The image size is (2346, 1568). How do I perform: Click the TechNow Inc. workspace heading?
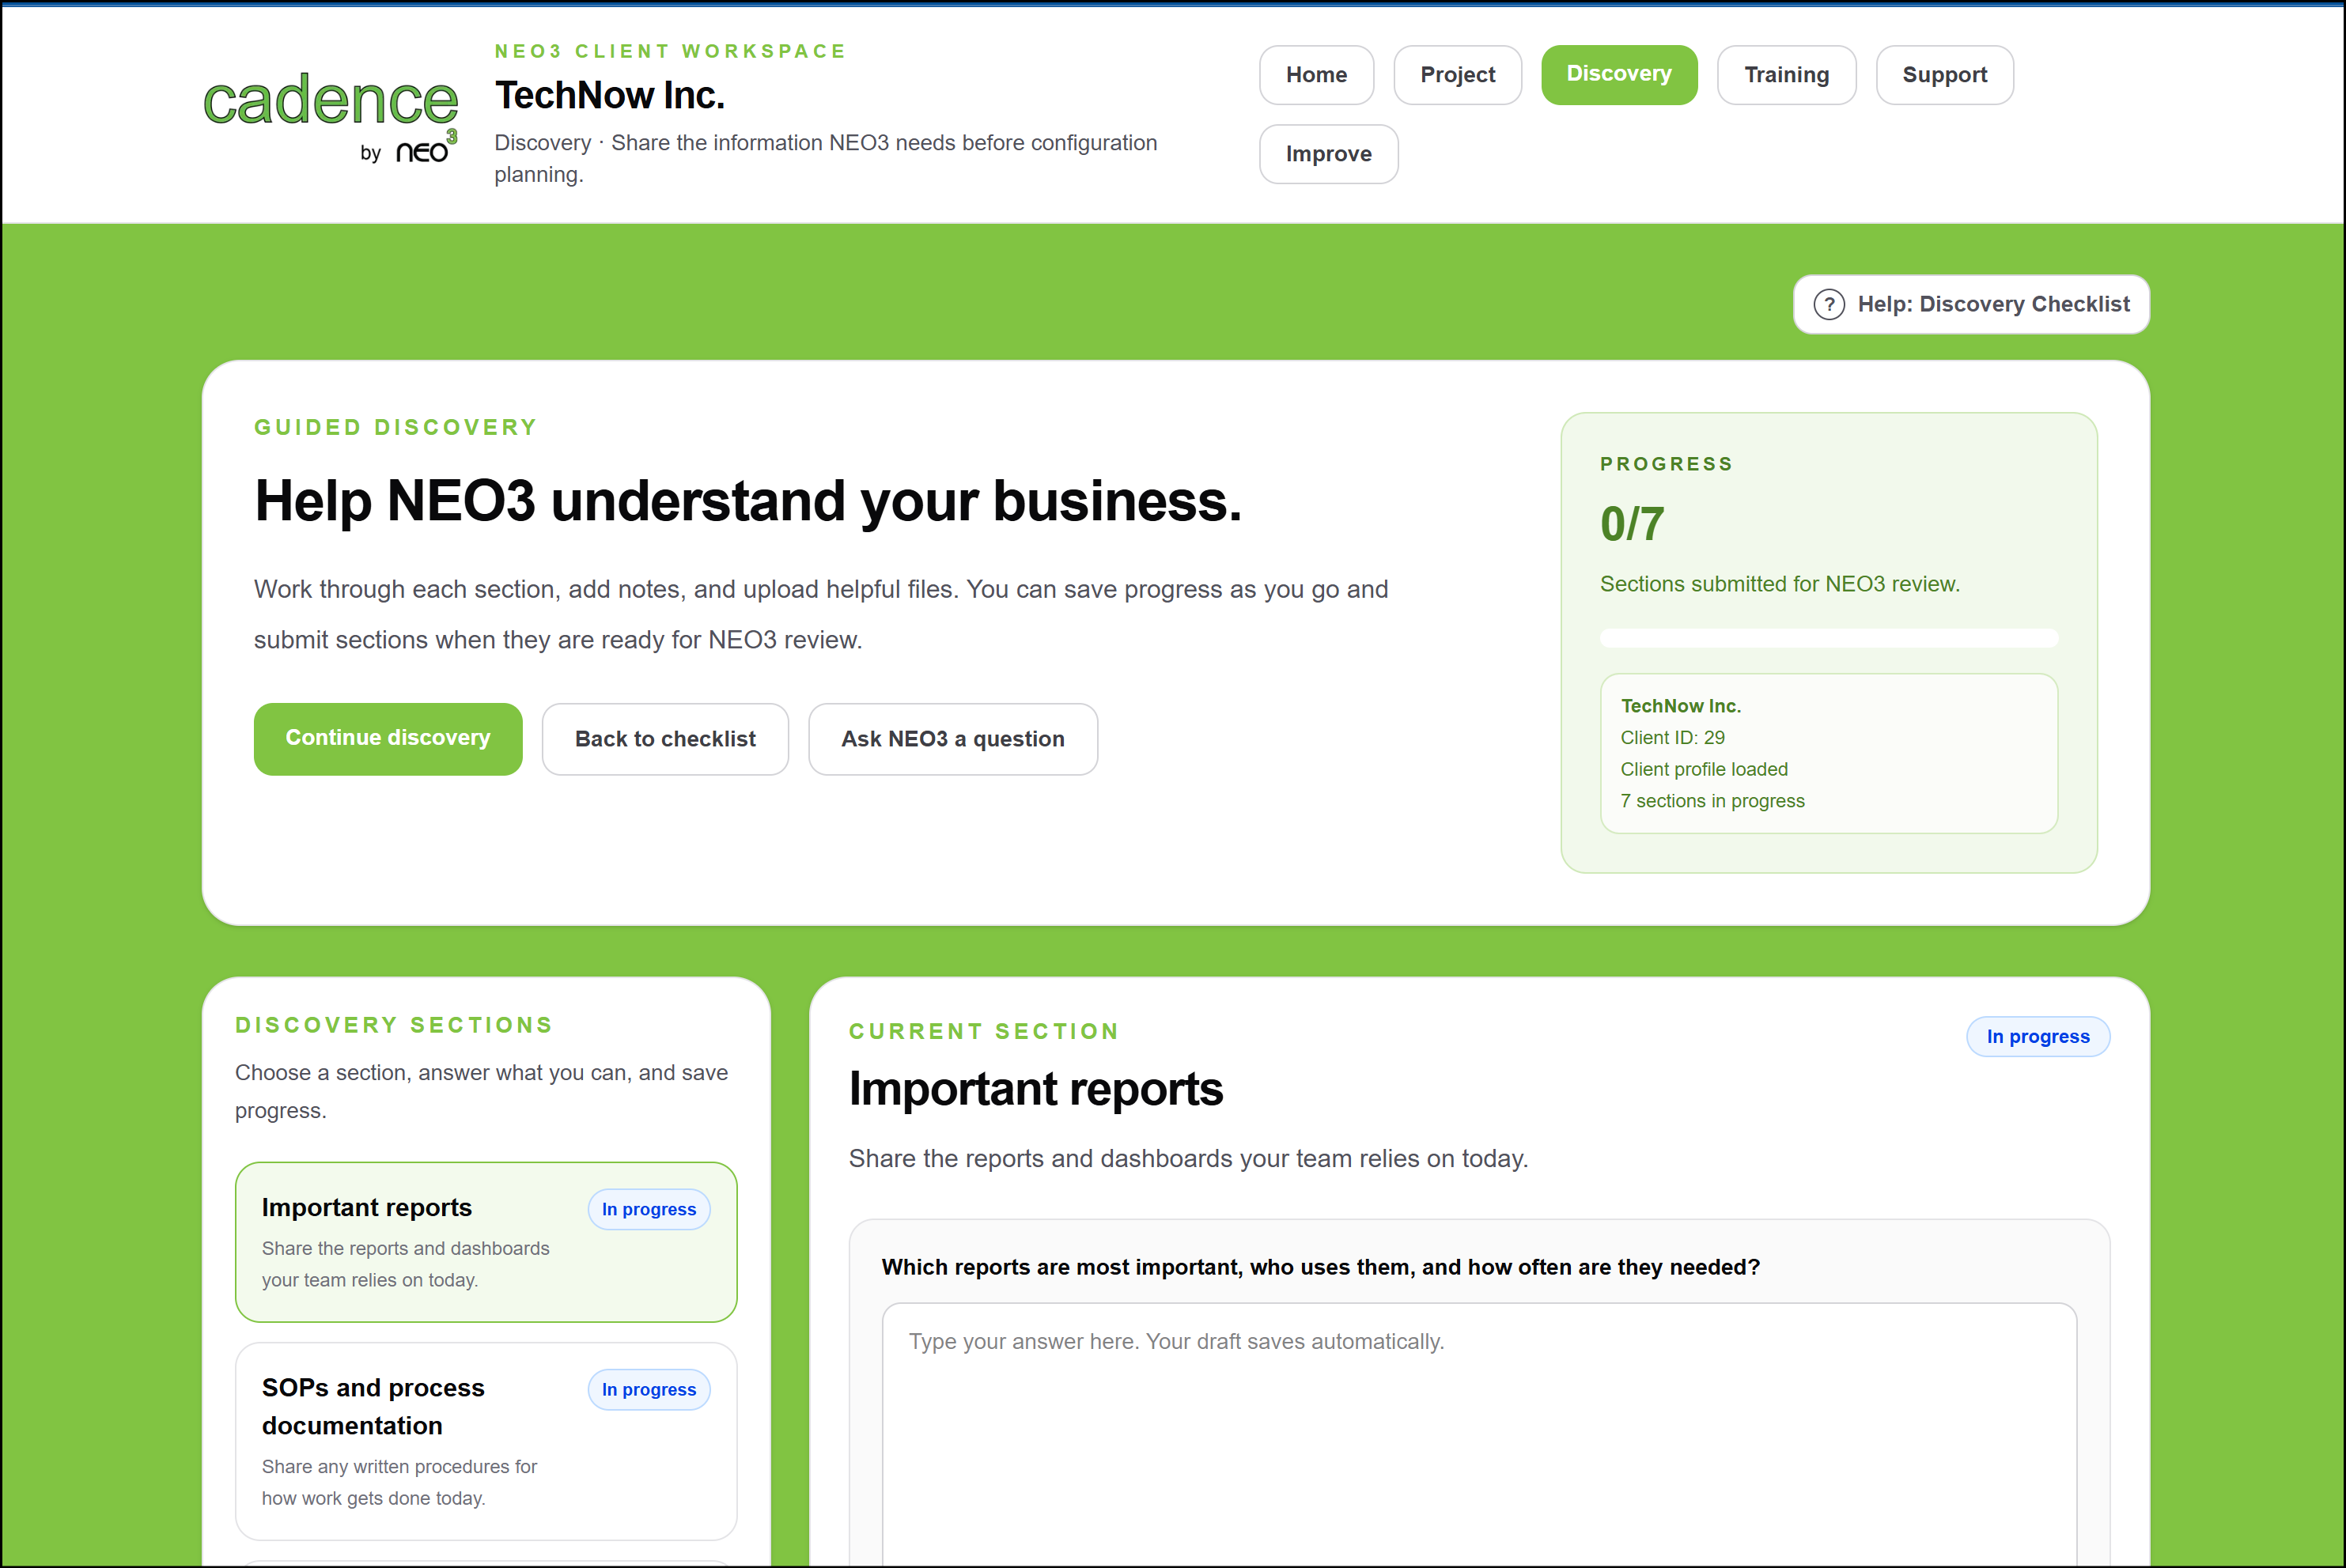click(x=610, y=96)
